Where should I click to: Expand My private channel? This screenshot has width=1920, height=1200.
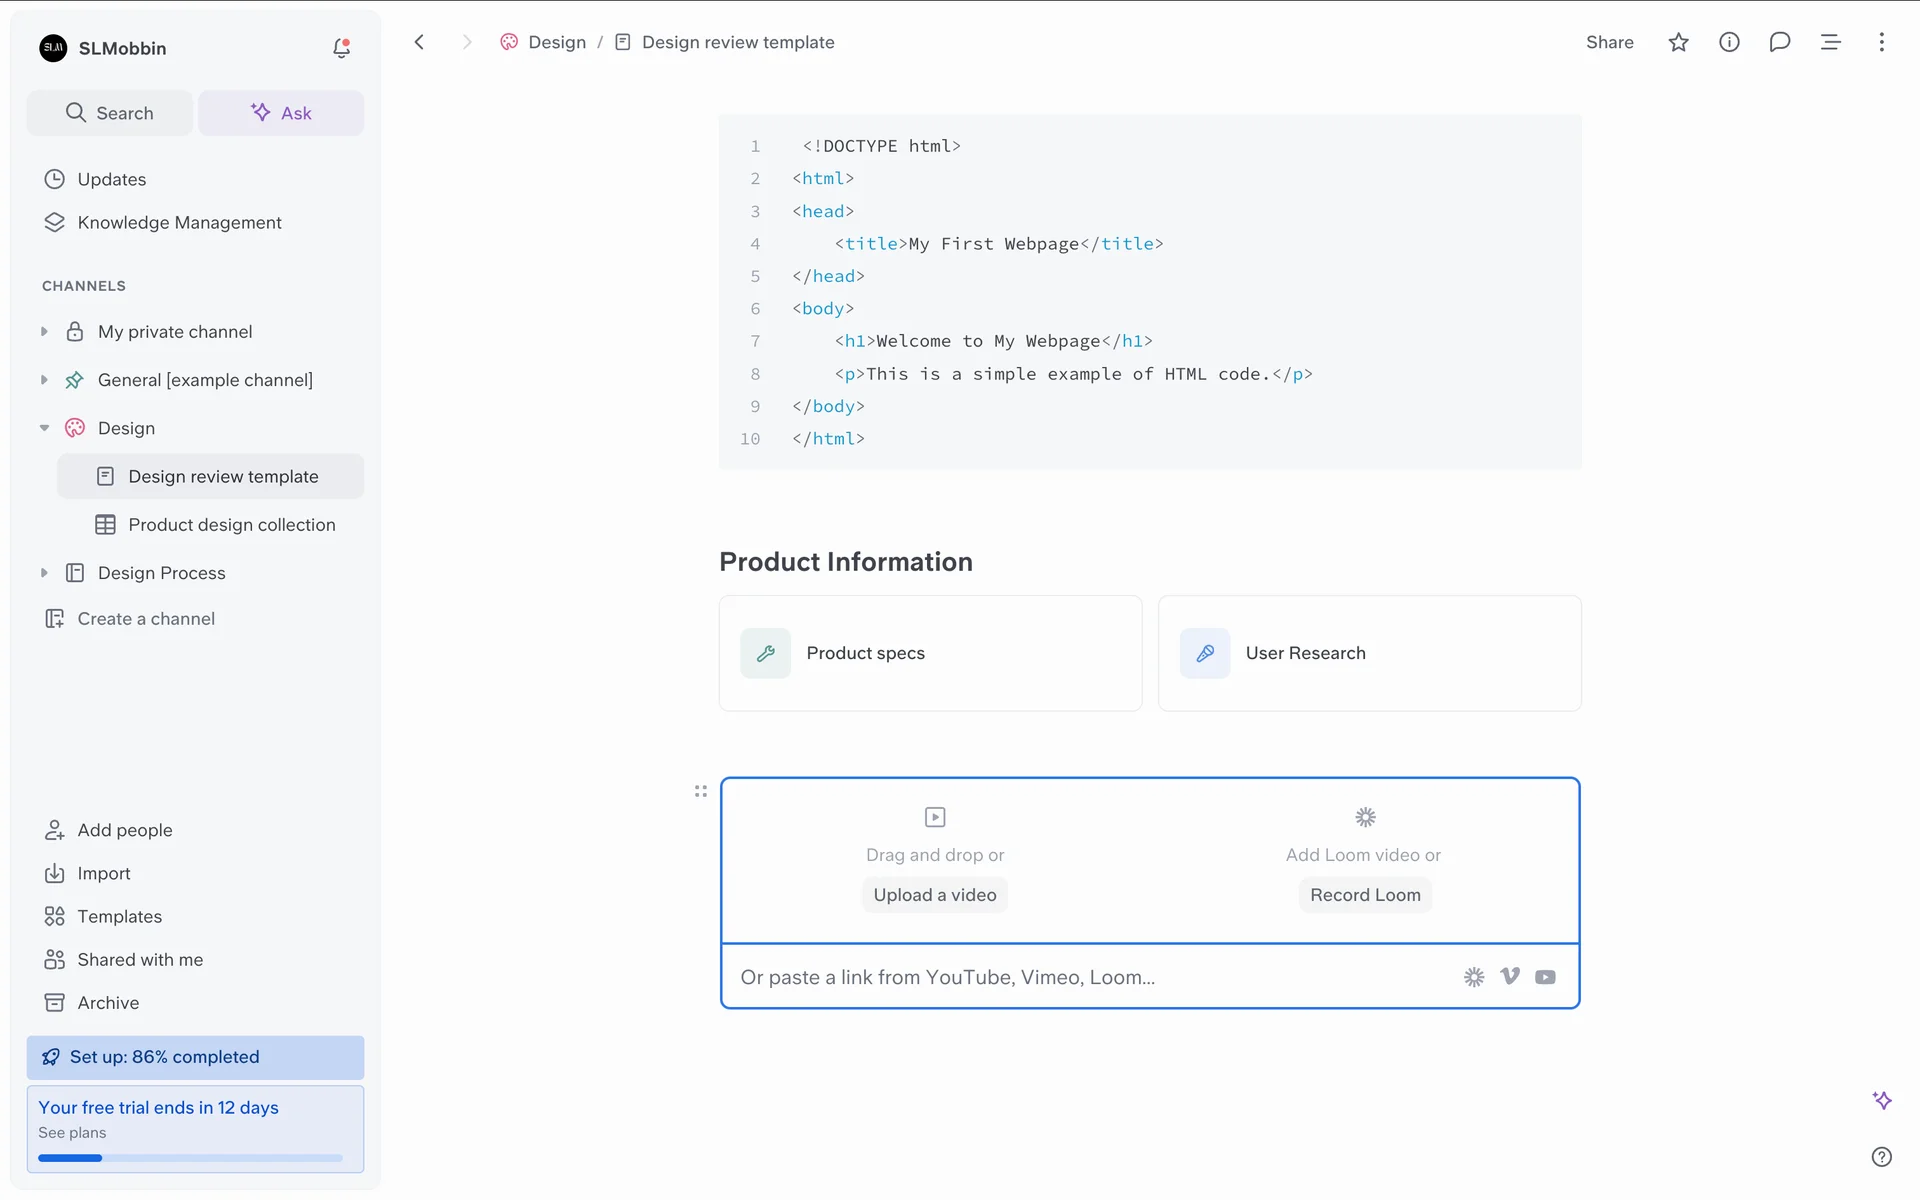[44, 332]
